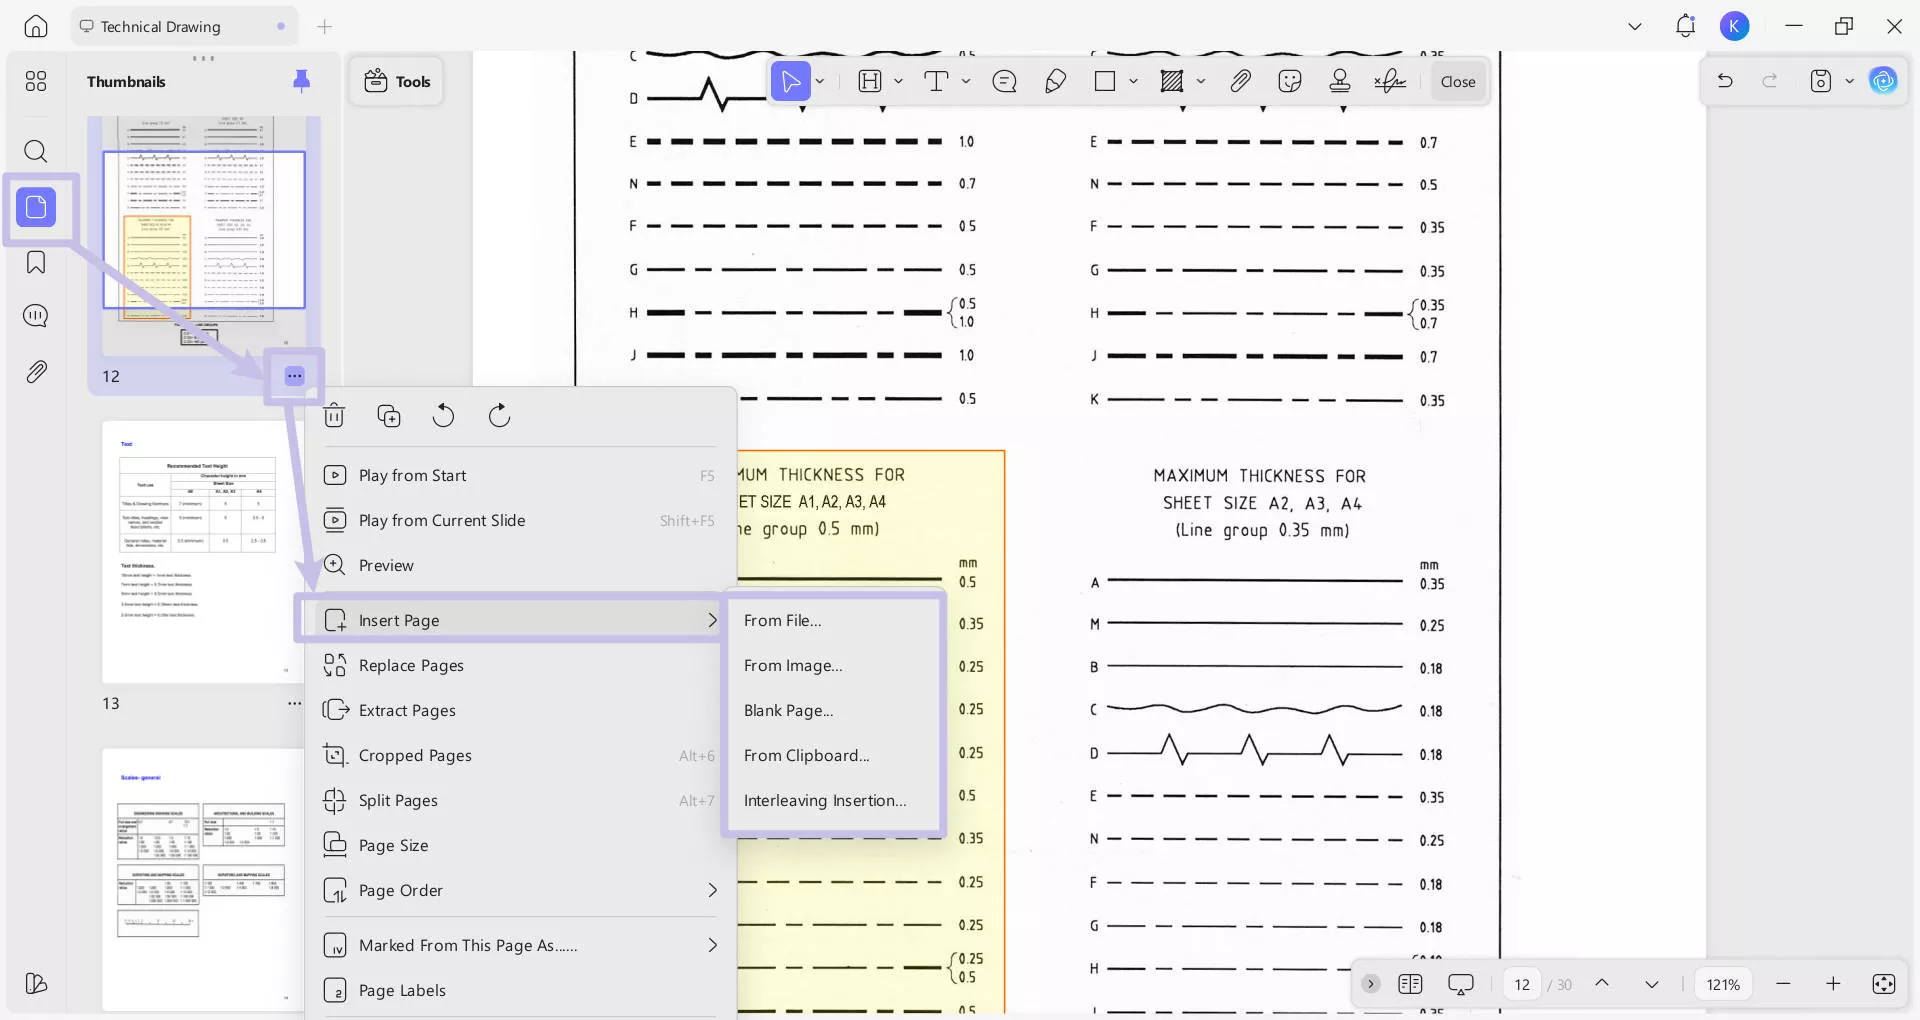This screenshot has width=1920, height=1020.
Task: Open the Attachments paperclip icon in sidebar
Action: point(36,372)
